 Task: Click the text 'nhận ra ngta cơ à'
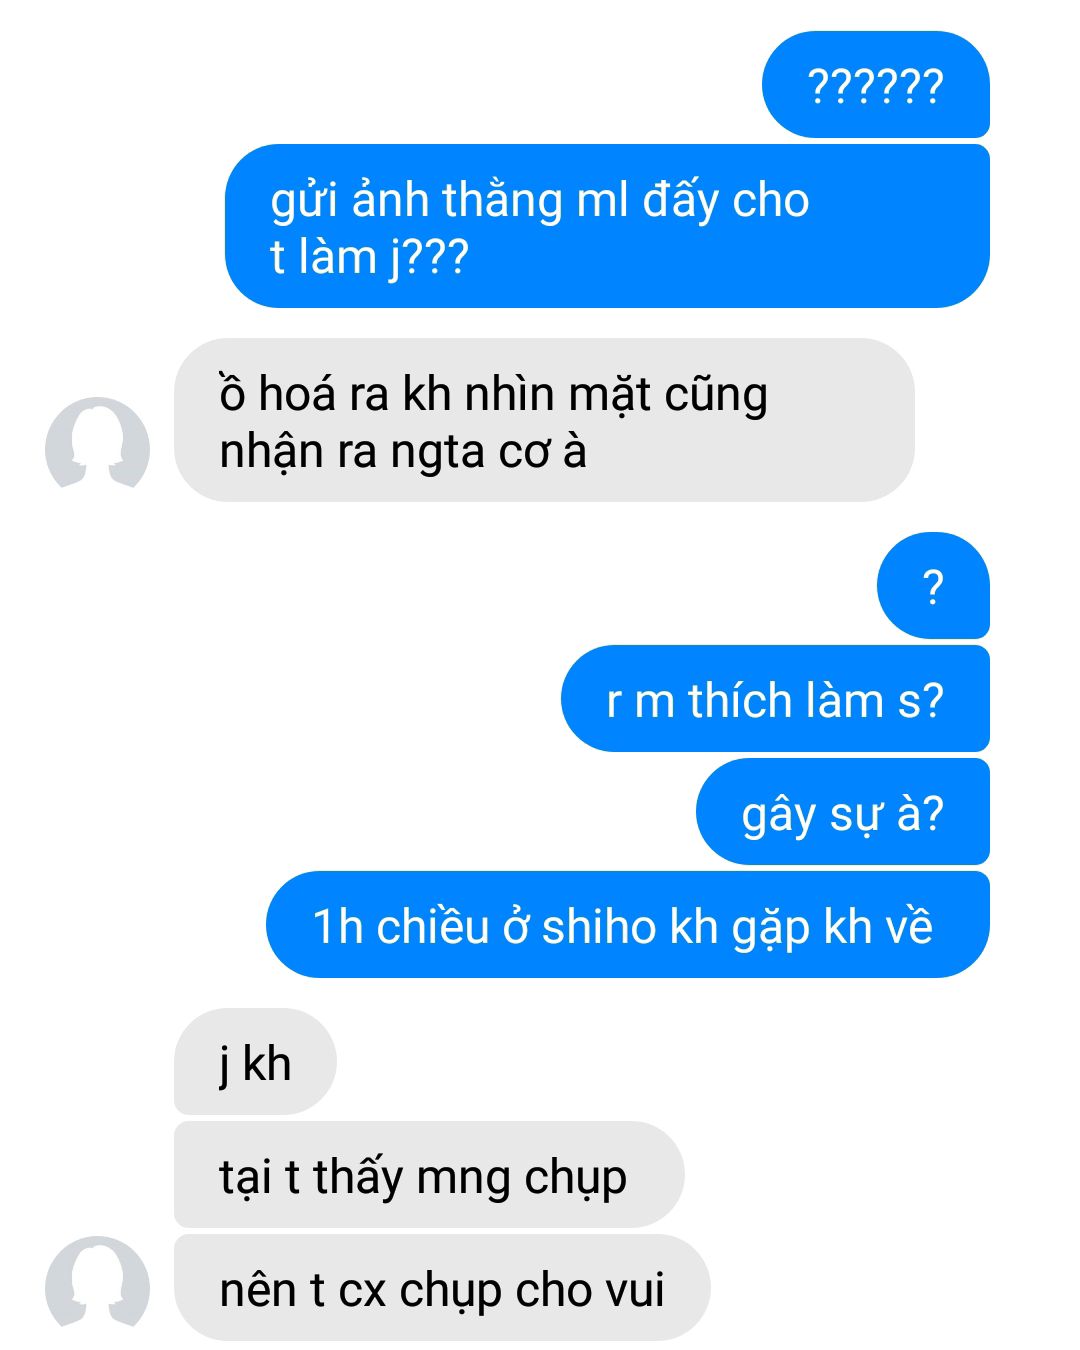coord(403,452)
